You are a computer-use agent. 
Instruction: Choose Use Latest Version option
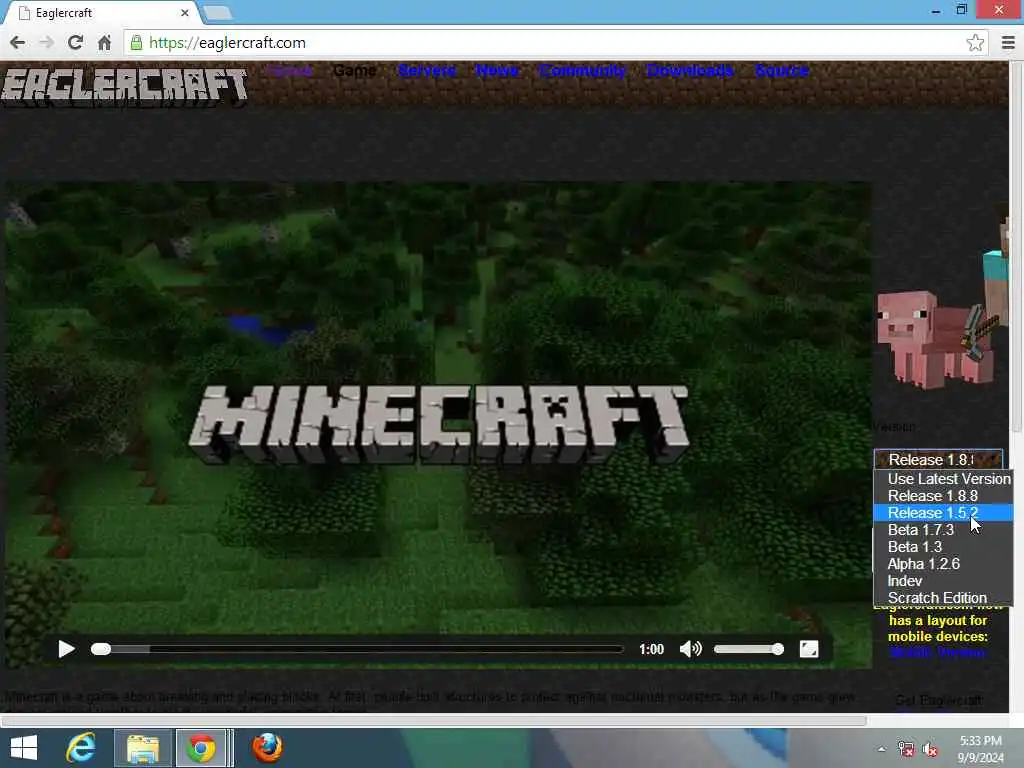[x=944, y=479]
